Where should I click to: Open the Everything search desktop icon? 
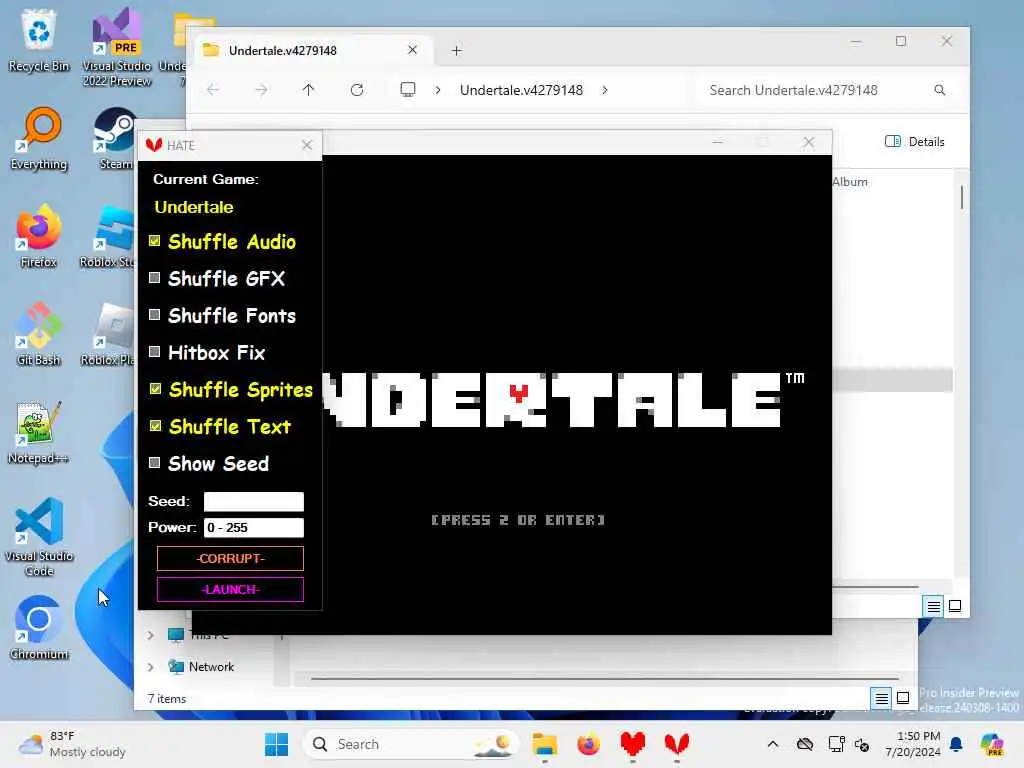39,138
